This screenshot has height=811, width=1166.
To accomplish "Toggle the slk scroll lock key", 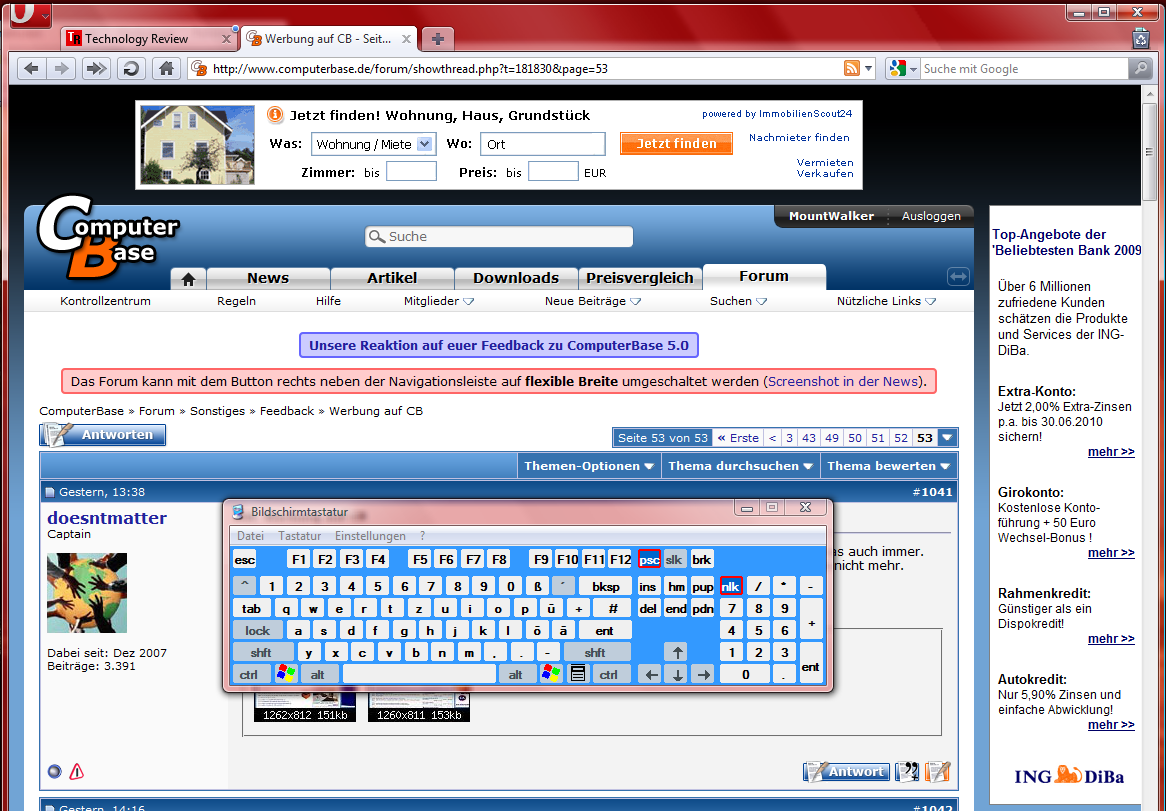I will click(x=674, y=559).
